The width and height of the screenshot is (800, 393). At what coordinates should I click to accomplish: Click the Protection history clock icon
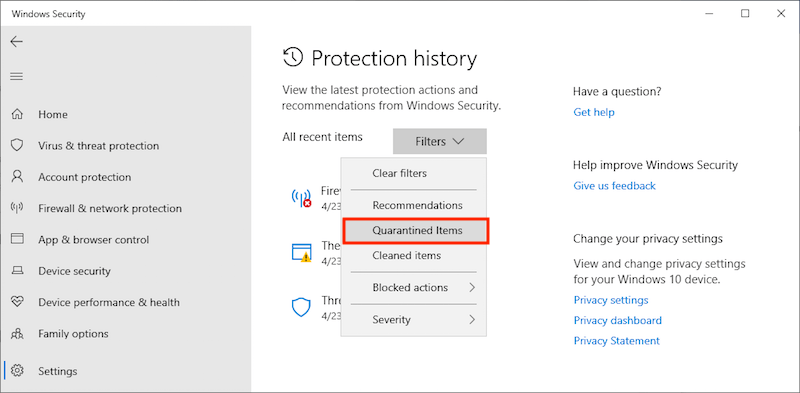[x=293, y=58]
